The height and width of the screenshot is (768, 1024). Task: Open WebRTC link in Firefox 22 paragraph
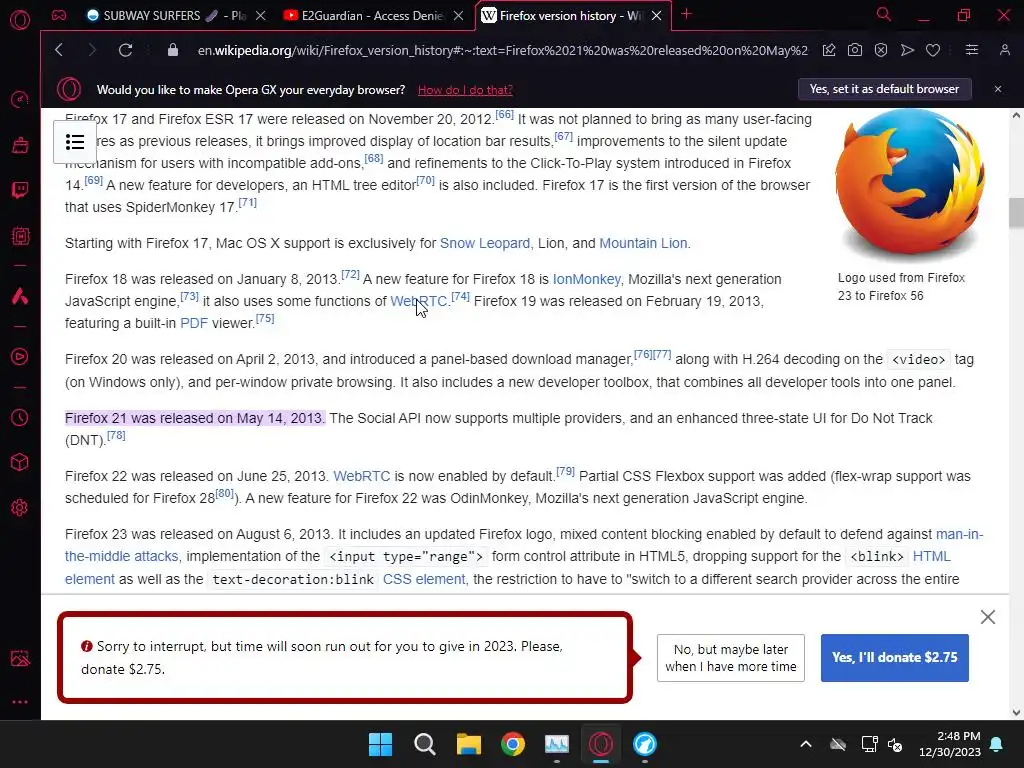click(362, 476)
